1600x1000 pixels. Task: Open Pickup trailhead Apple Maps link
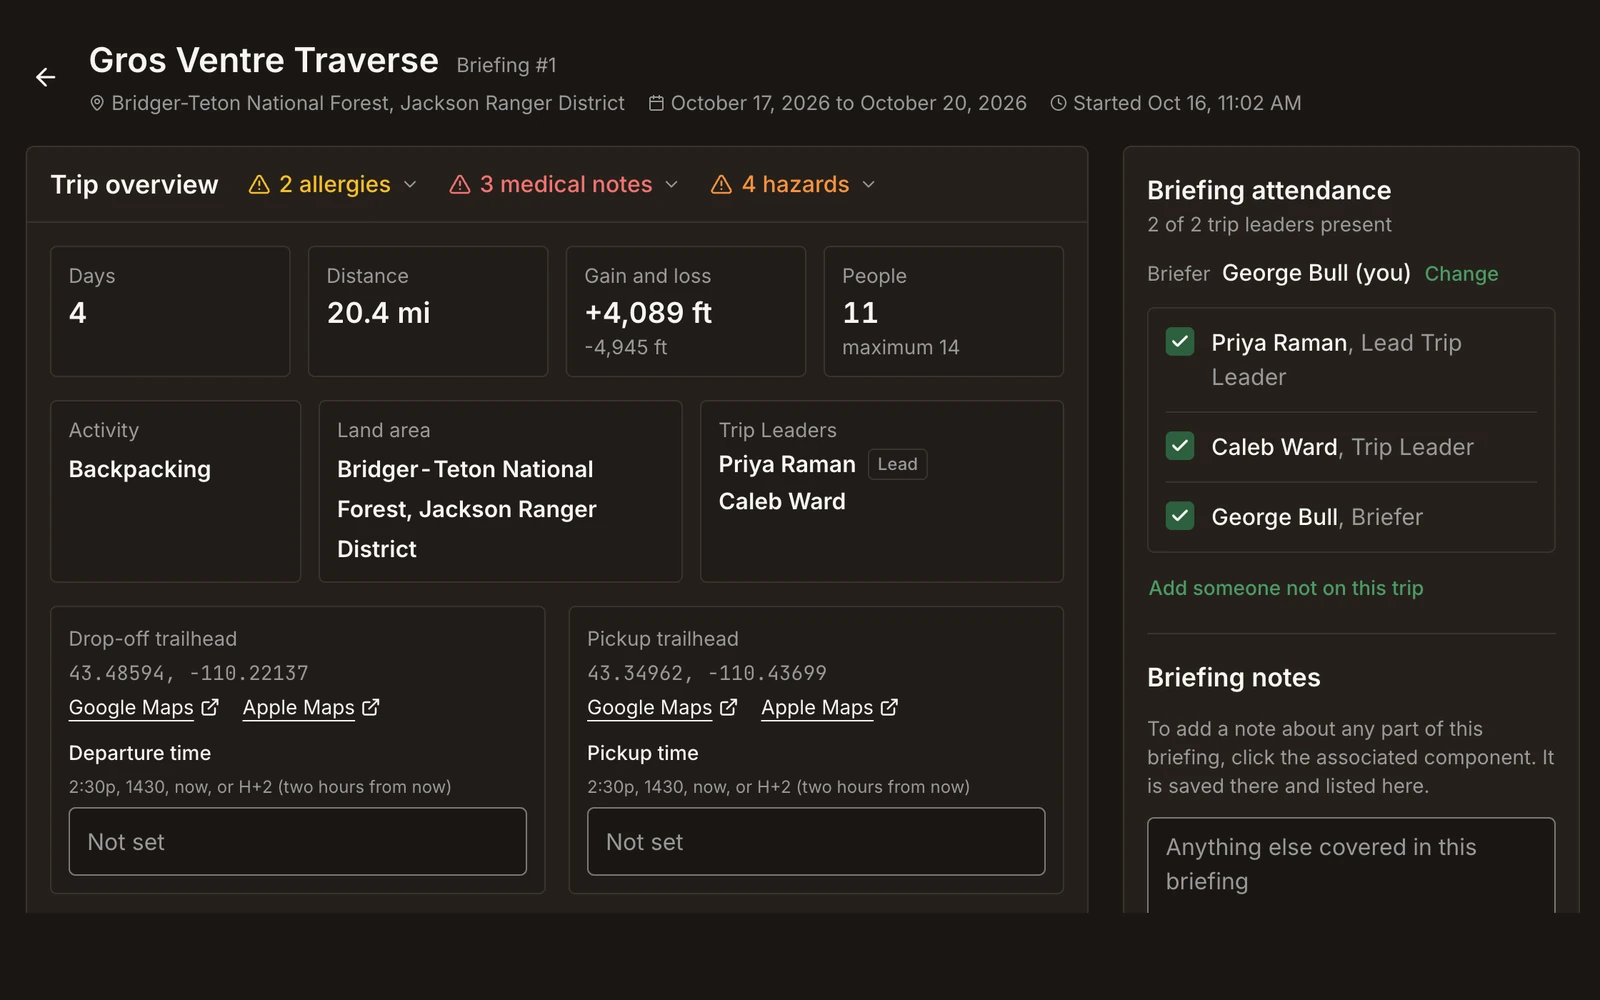click(x=817, y=707)
